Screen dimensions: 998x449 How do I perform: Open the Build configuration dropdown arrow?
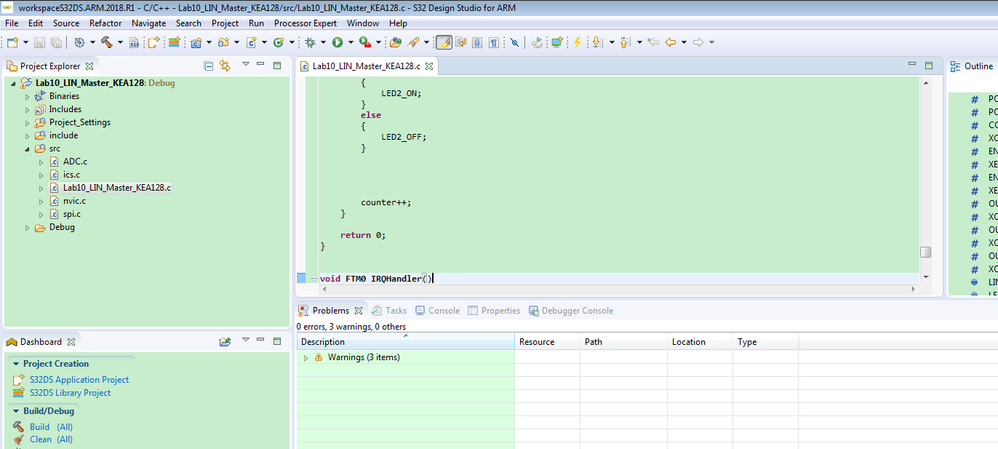pyautogui.click(x=119, y=42)
